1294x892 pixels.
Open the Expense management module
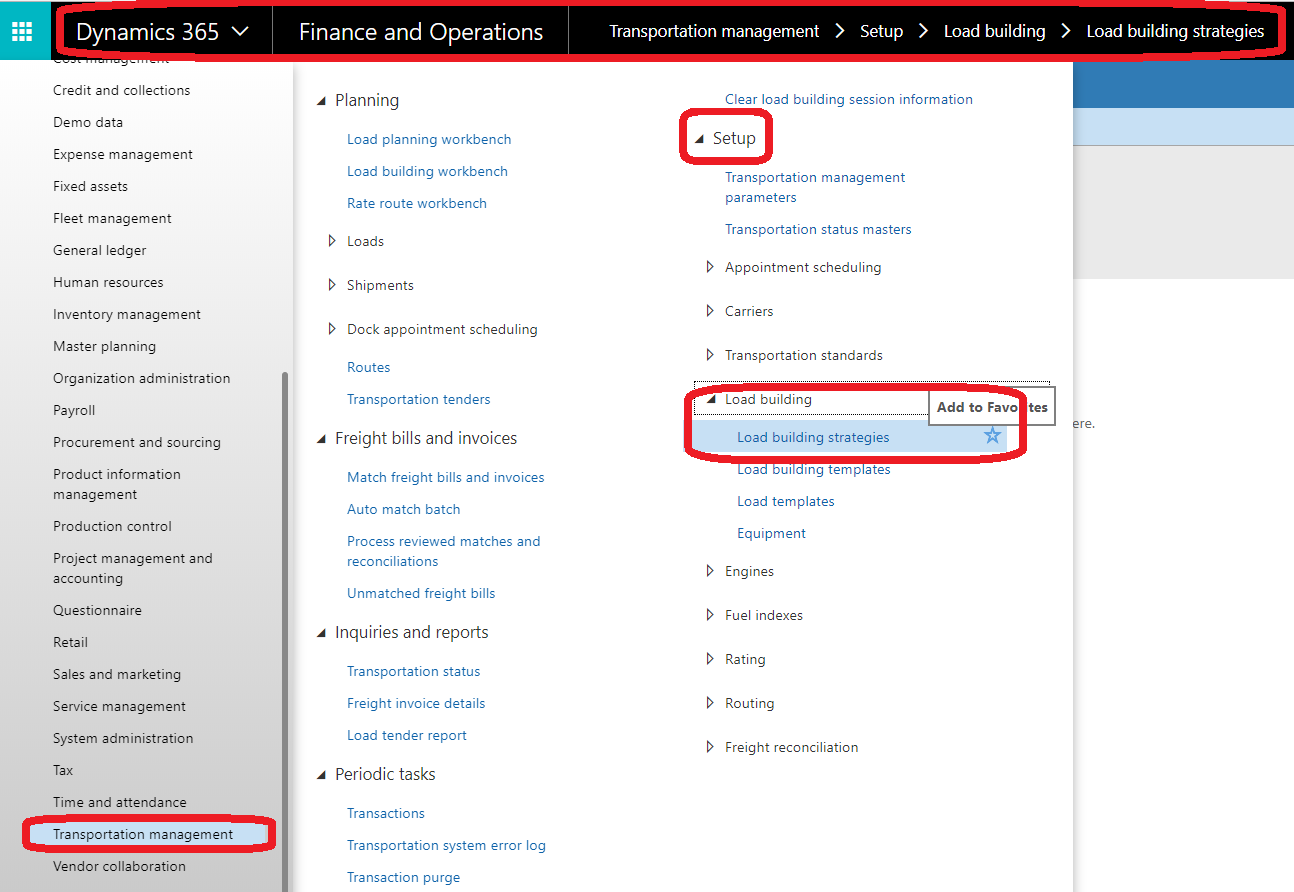[123, 154]
